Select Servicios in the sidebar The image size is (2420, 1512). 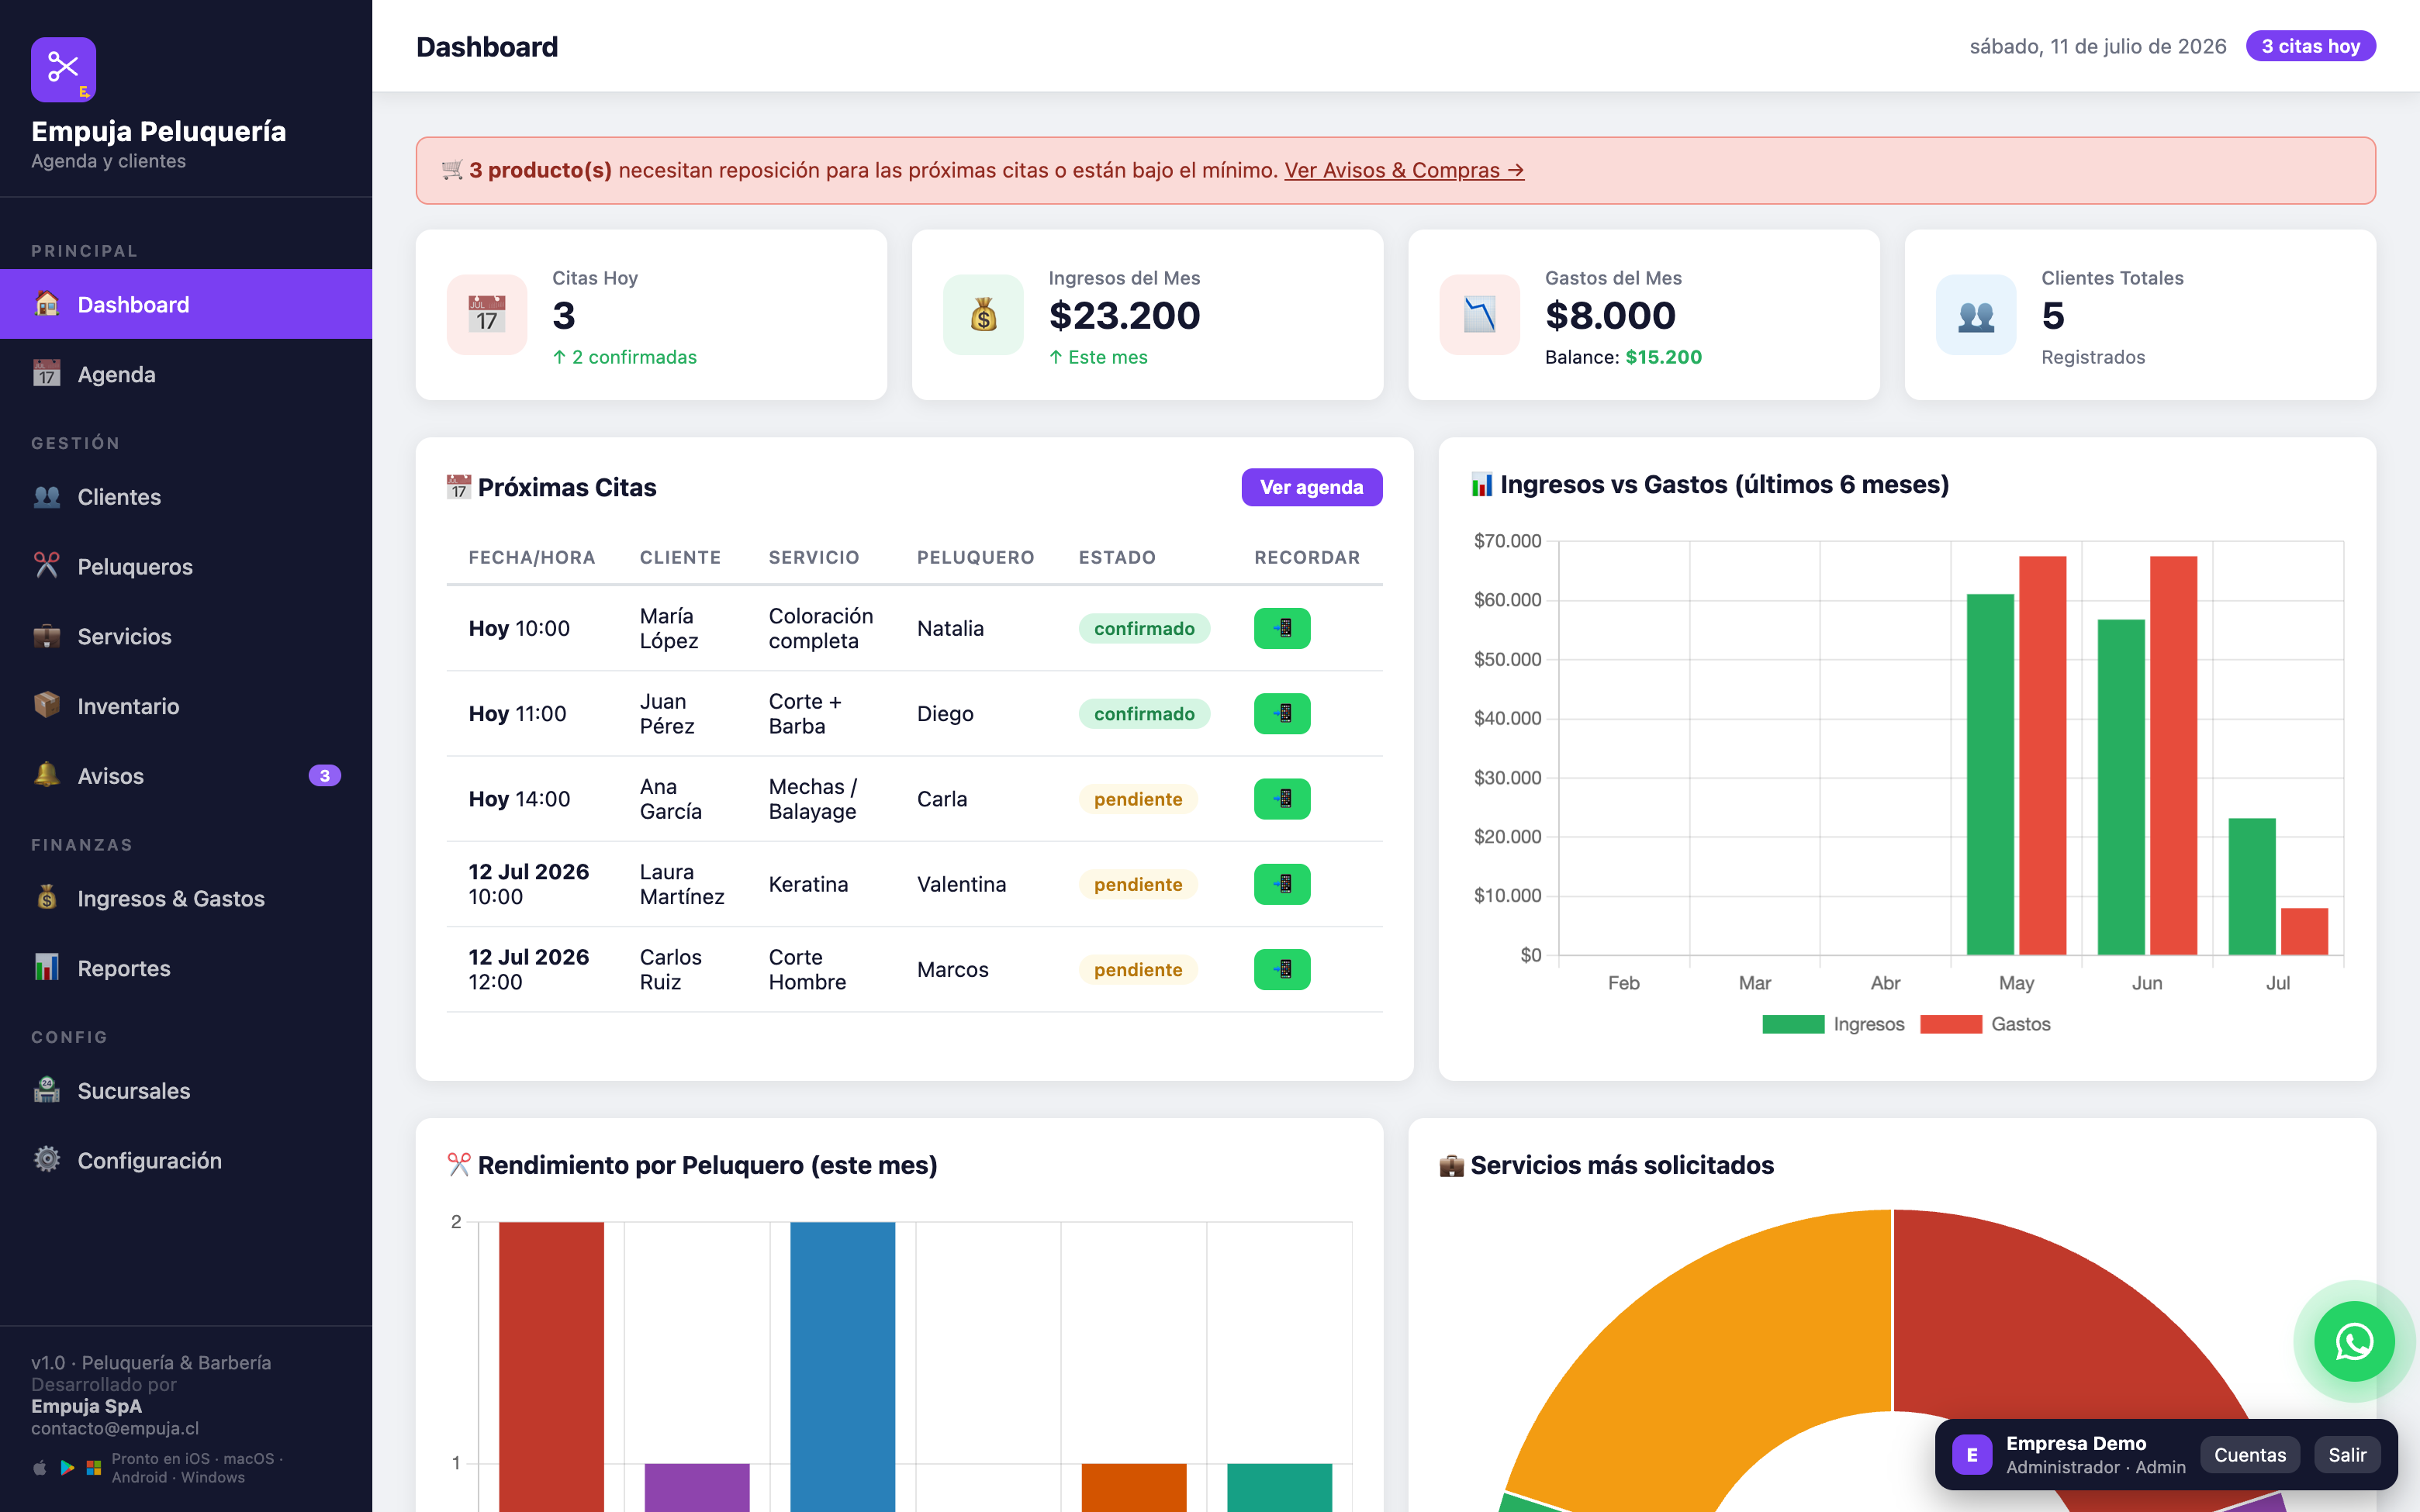point(186,636)
